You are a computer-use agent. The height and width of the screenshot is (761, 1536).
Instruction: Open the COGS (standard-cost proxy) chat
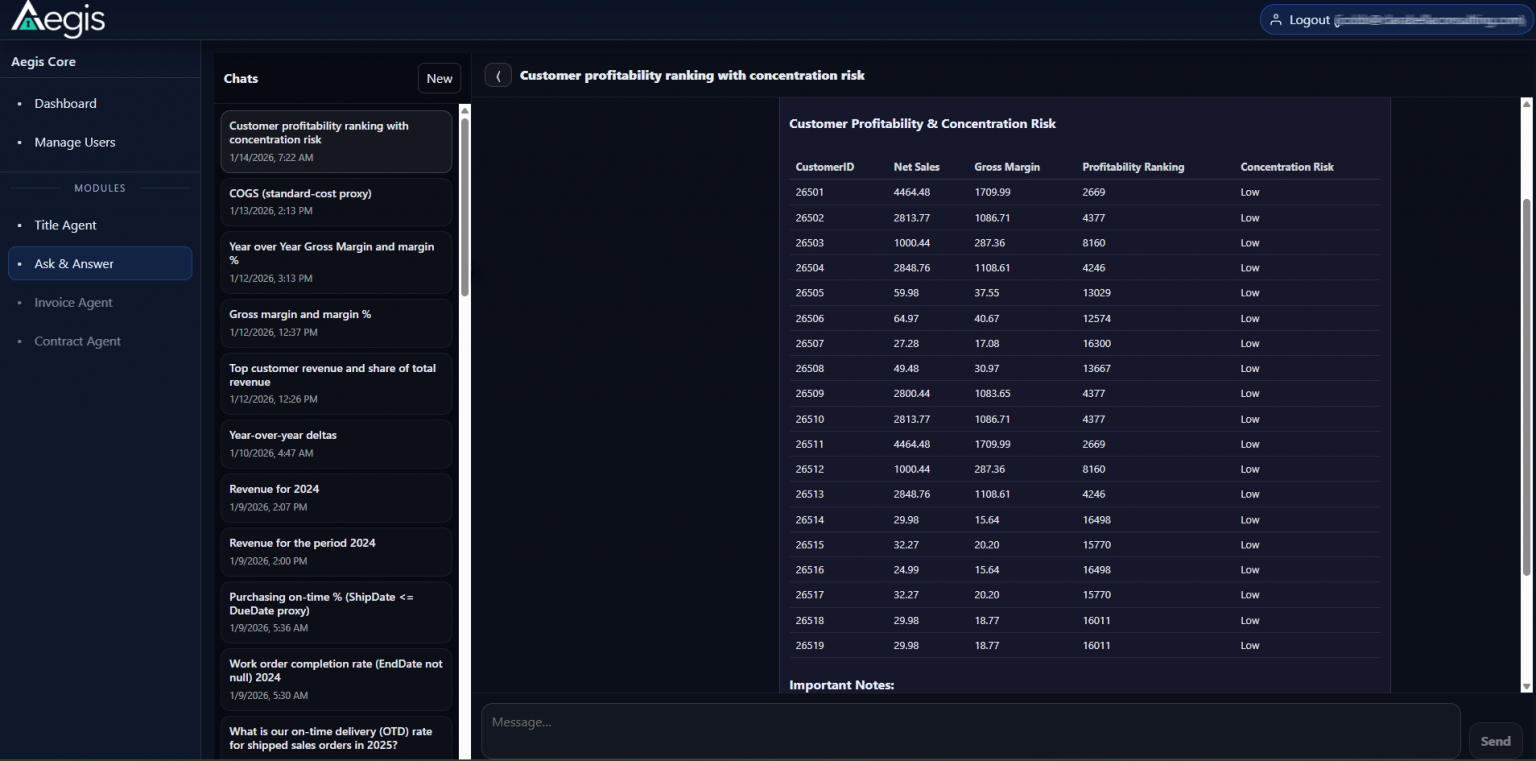[x=336, y=201]
